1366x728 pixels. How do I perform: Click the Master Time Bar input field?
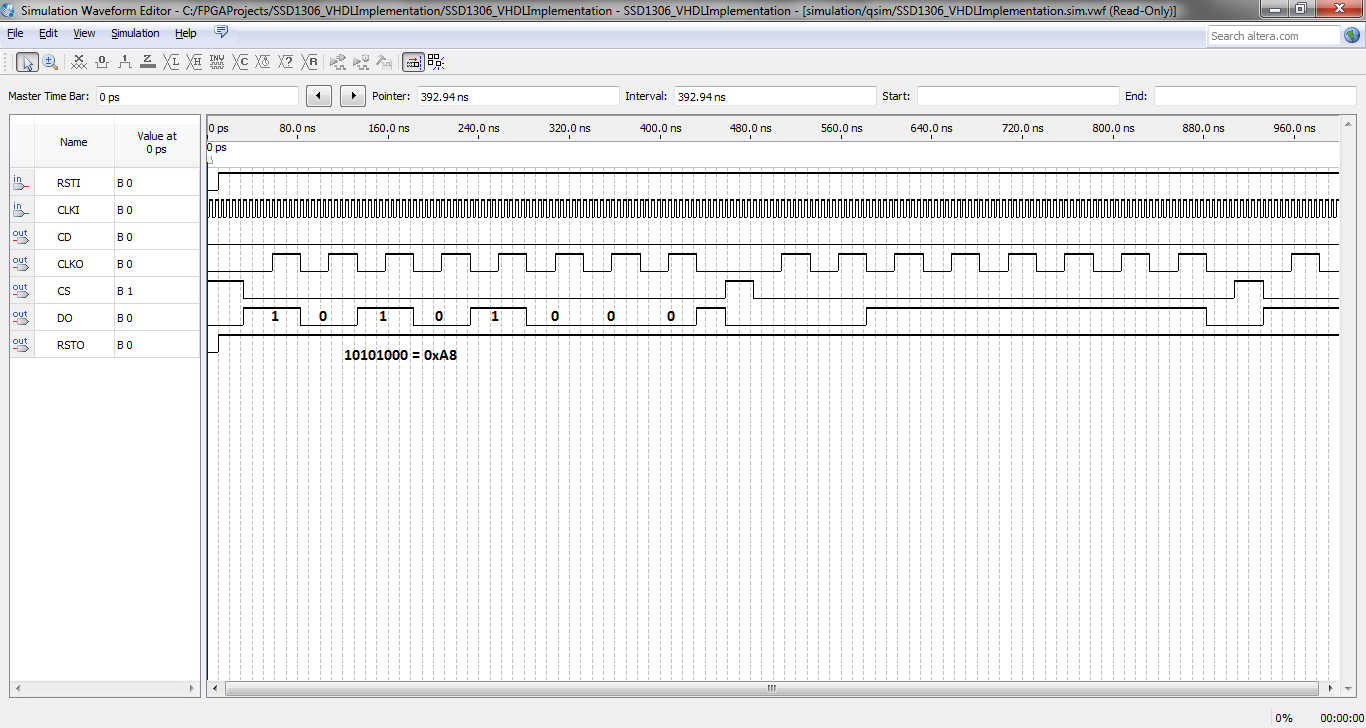(x=196, y=97)
